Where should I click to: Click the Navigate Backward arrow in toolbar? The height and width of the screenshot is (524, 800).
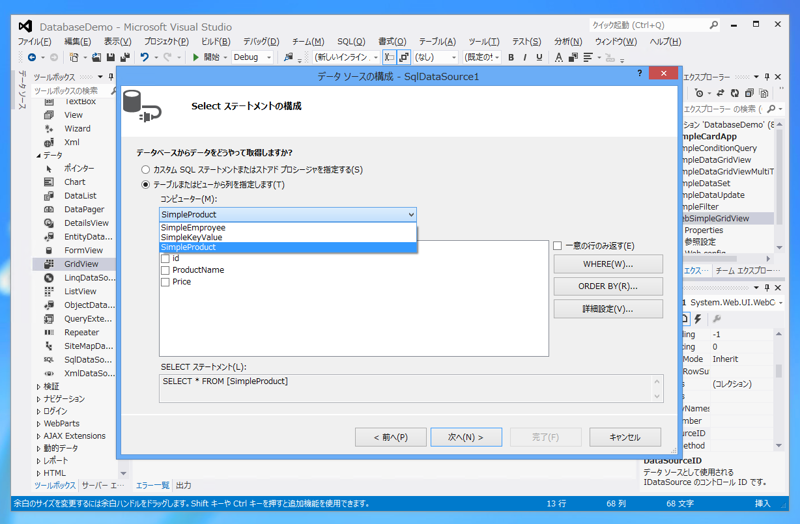tap(32, 57)
